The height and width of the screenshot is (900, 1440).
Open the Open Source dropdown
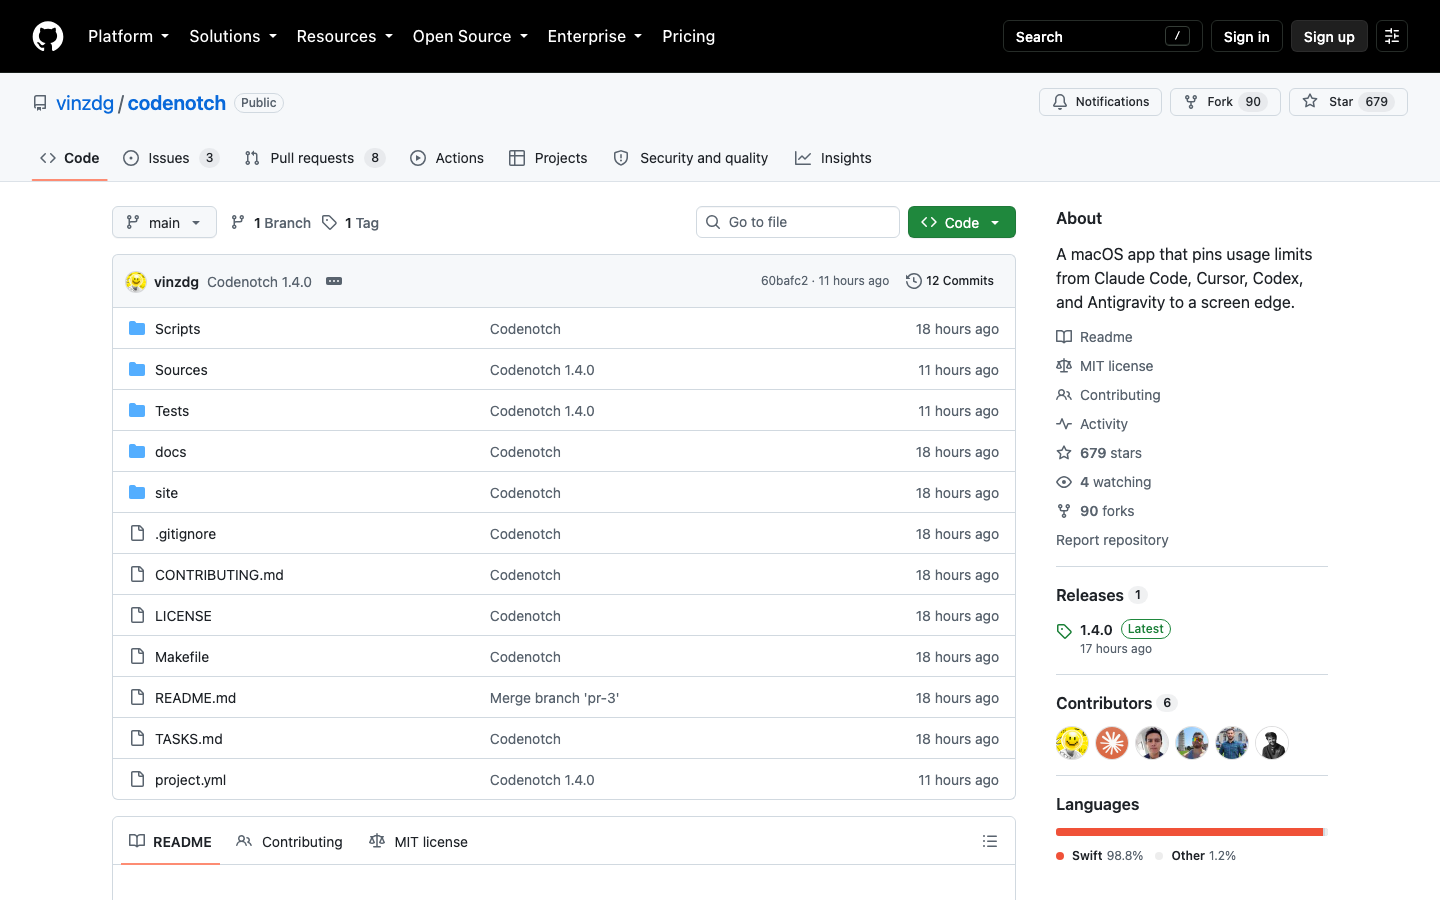tap(470, 36)
